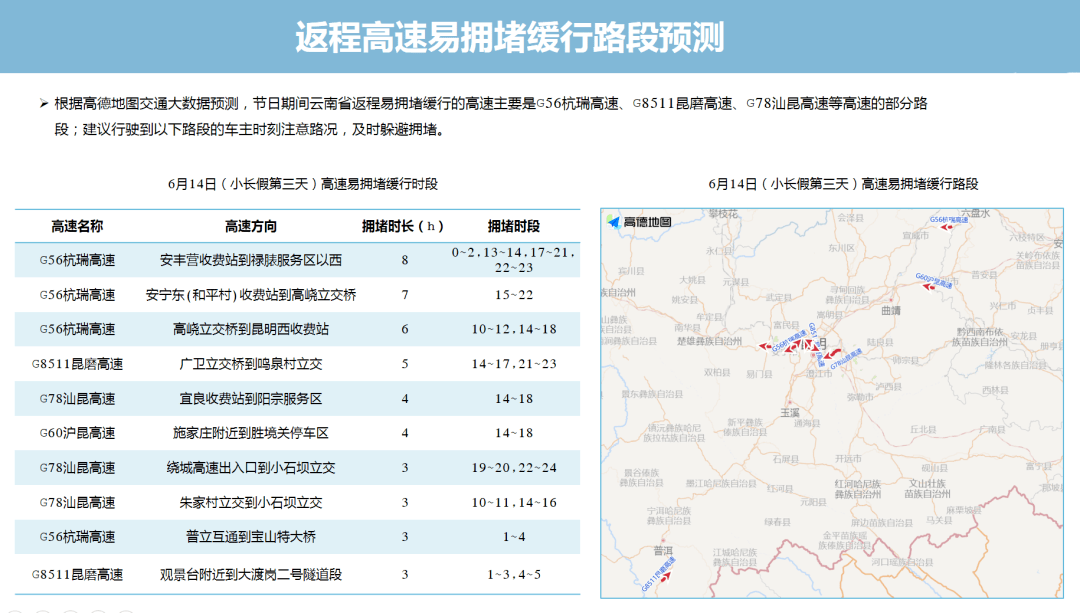This screenshot has width=1080, height=613.
Task: Click the 拥堵时段 column header
Action: pos(514,226)
